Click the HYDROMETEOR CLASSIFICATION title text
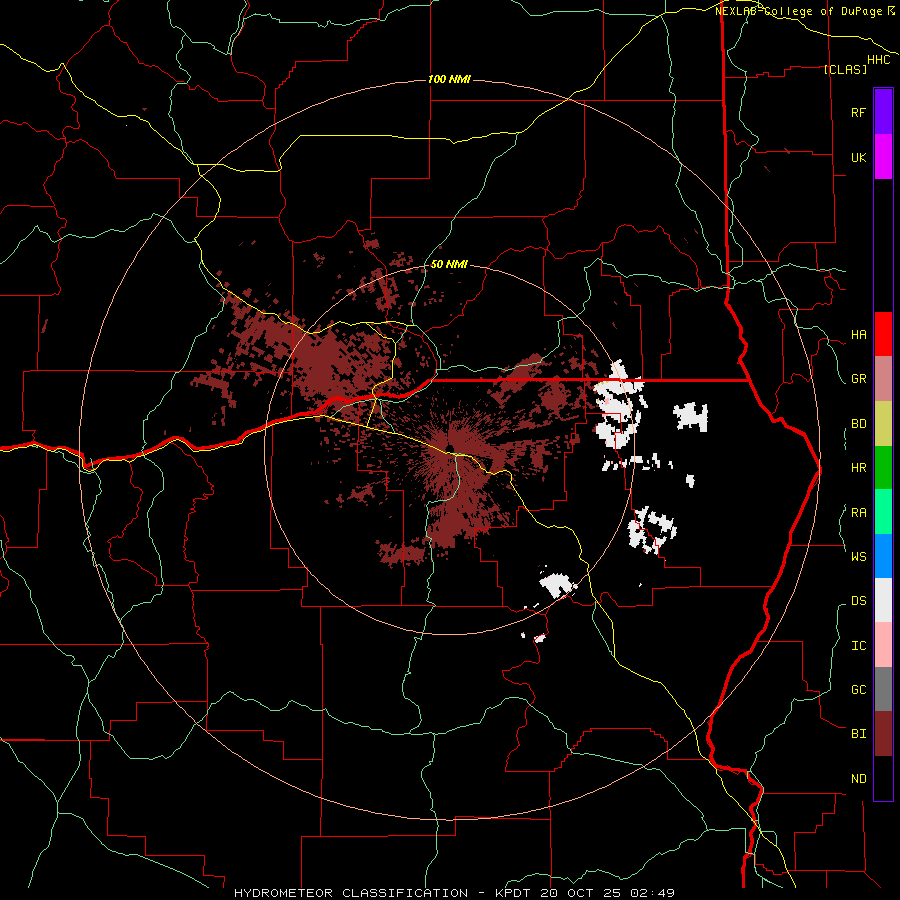This screenshot has width=900, height=900. tap(351, 893)
